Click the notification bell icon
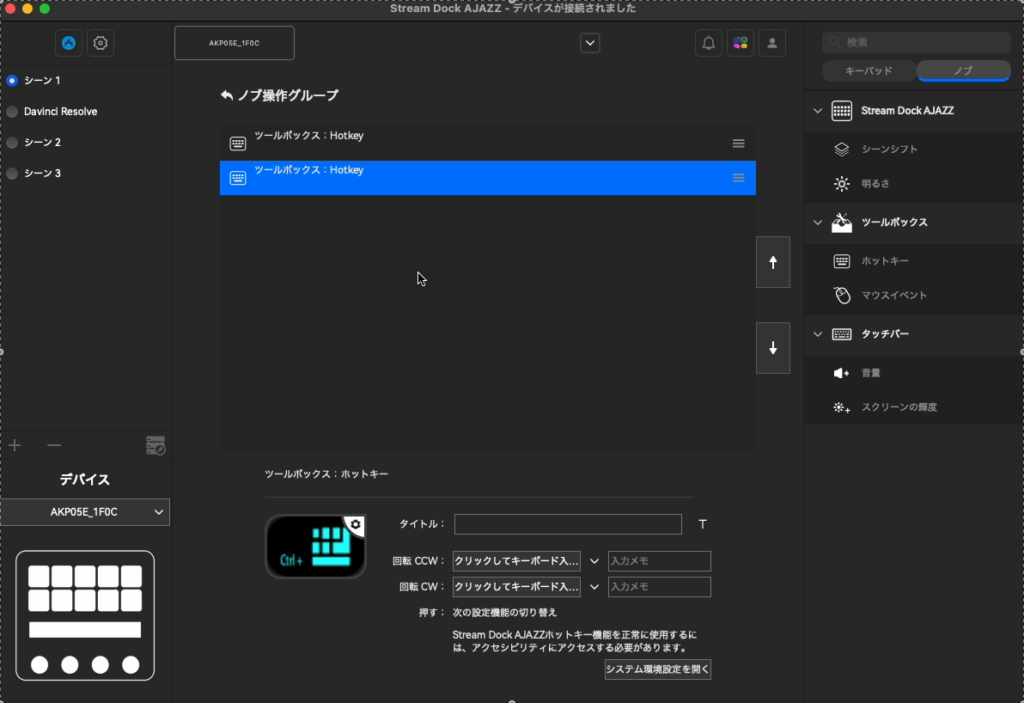1024x703 pixels. (709, 43)
